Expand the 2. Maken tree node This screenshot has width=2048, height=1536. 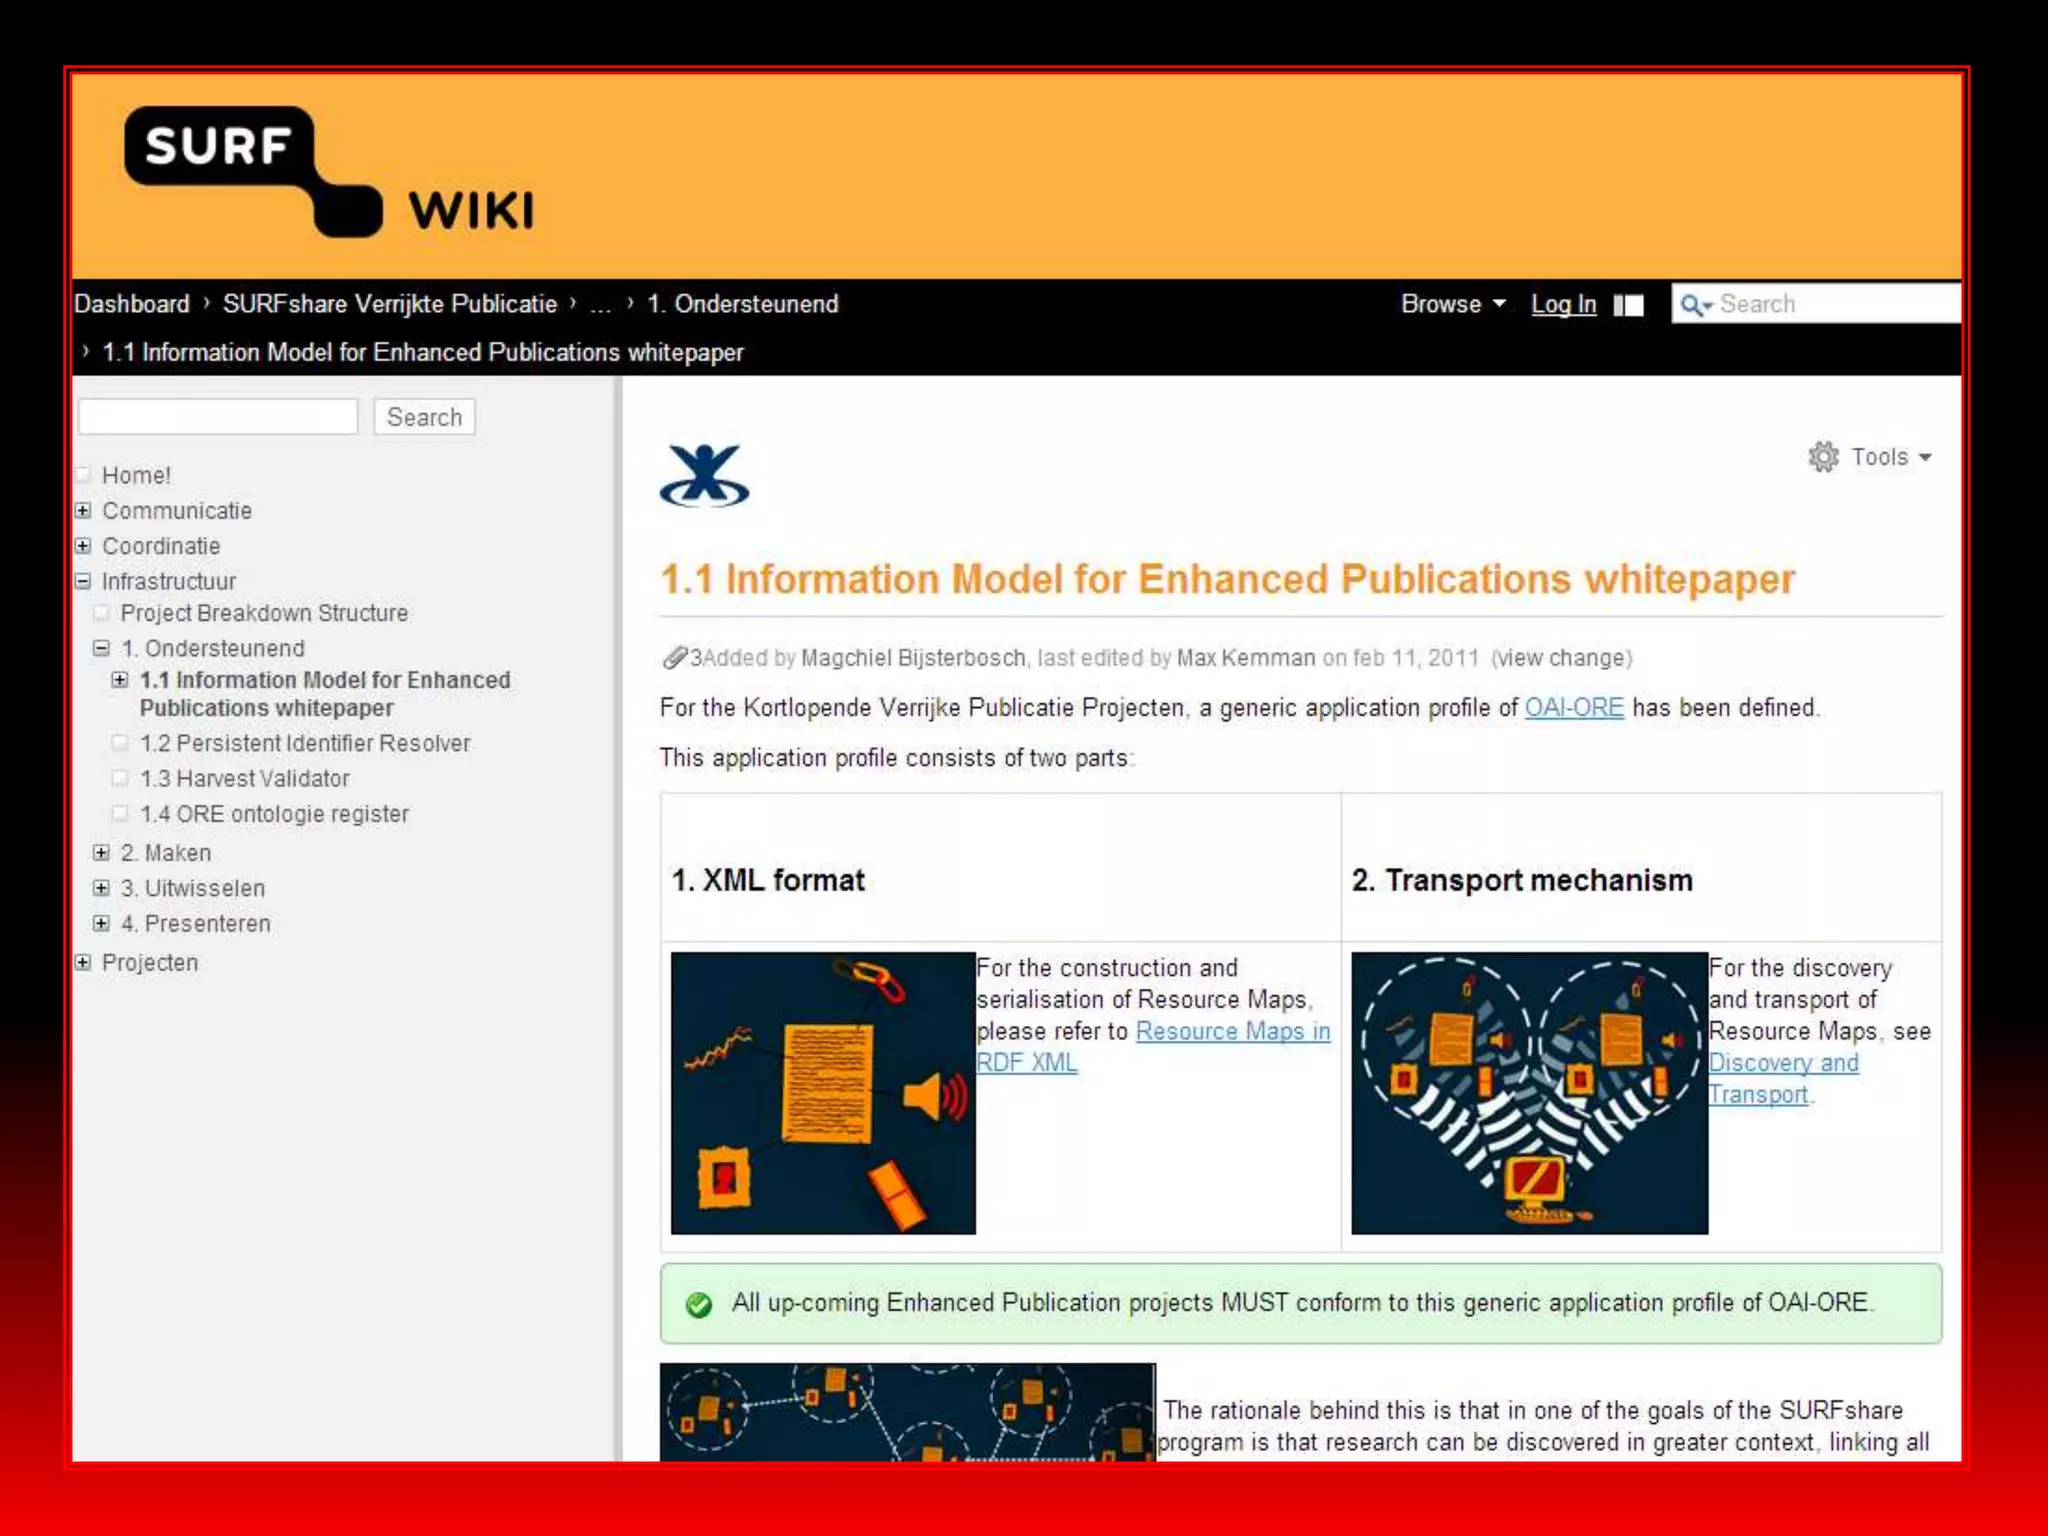[101, 853]
